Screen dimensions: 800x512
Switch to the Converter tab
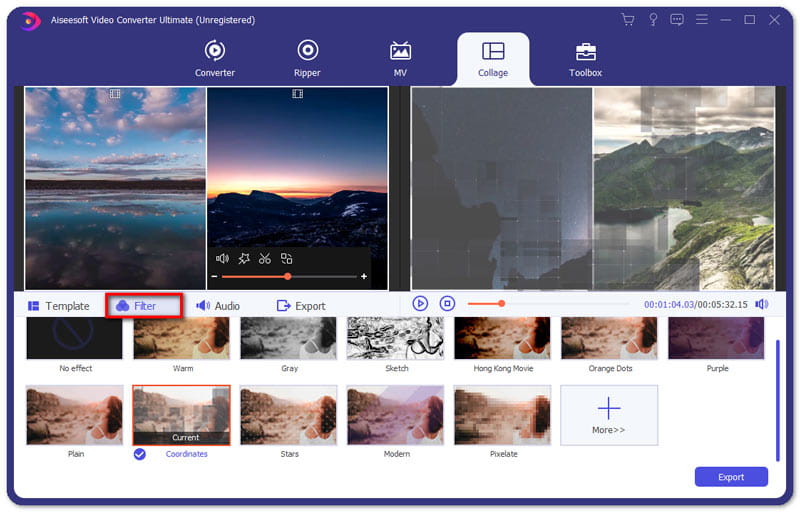point(215,59)
